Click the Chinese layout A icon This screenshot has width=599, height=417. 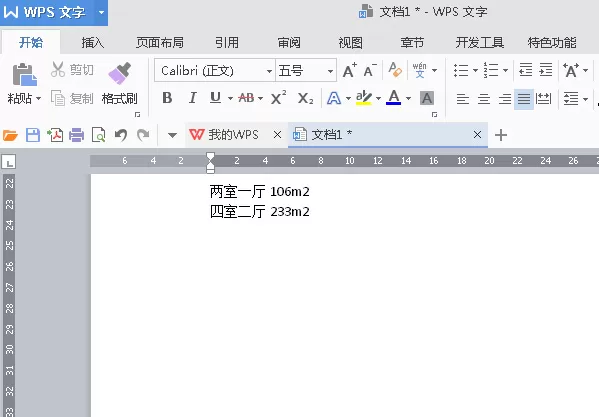tap(571, 70)
